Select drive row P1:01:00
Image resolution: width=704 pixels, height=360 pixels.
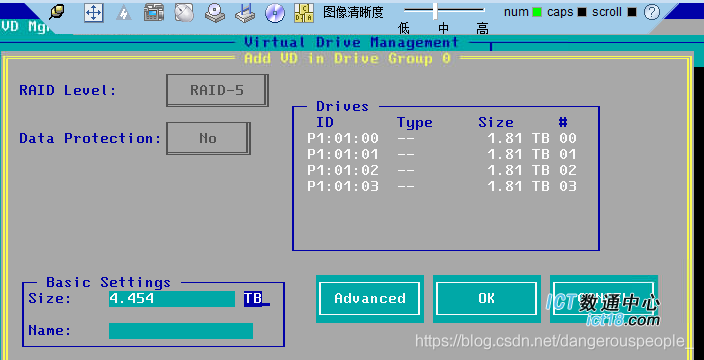coord(442,138)
